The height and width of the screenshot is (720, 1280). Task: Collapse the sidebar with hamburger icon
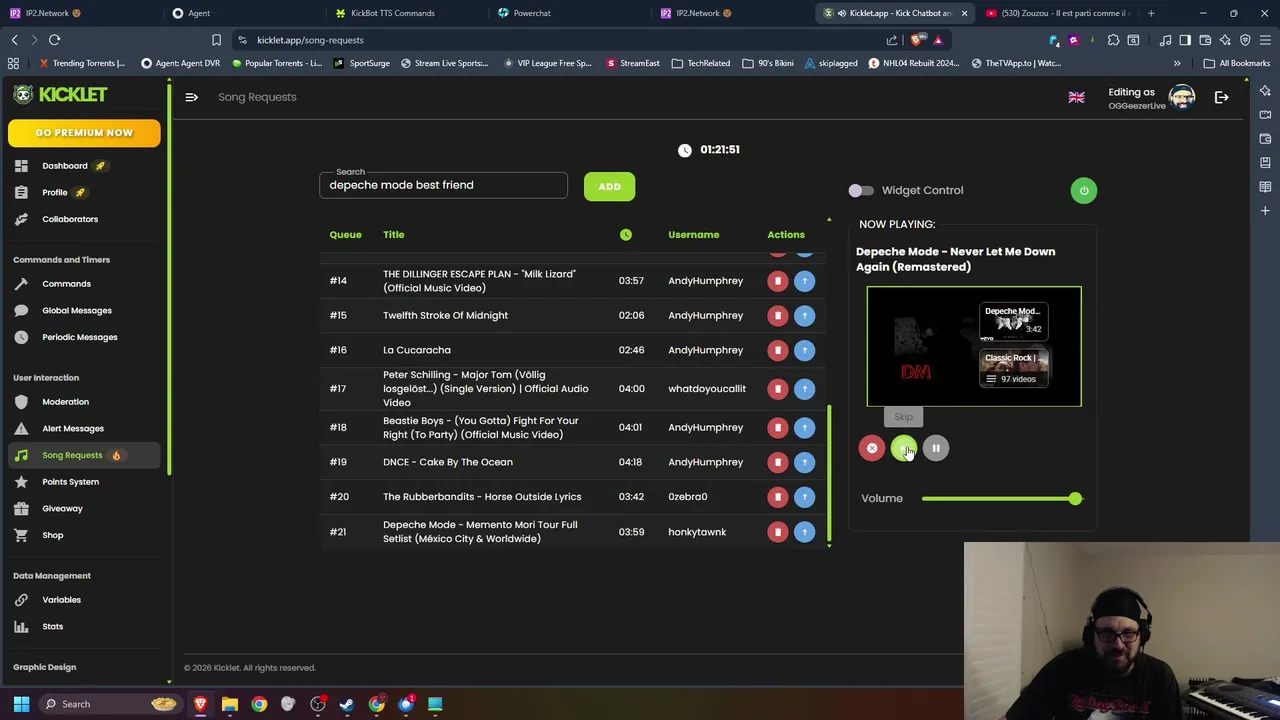191,97
